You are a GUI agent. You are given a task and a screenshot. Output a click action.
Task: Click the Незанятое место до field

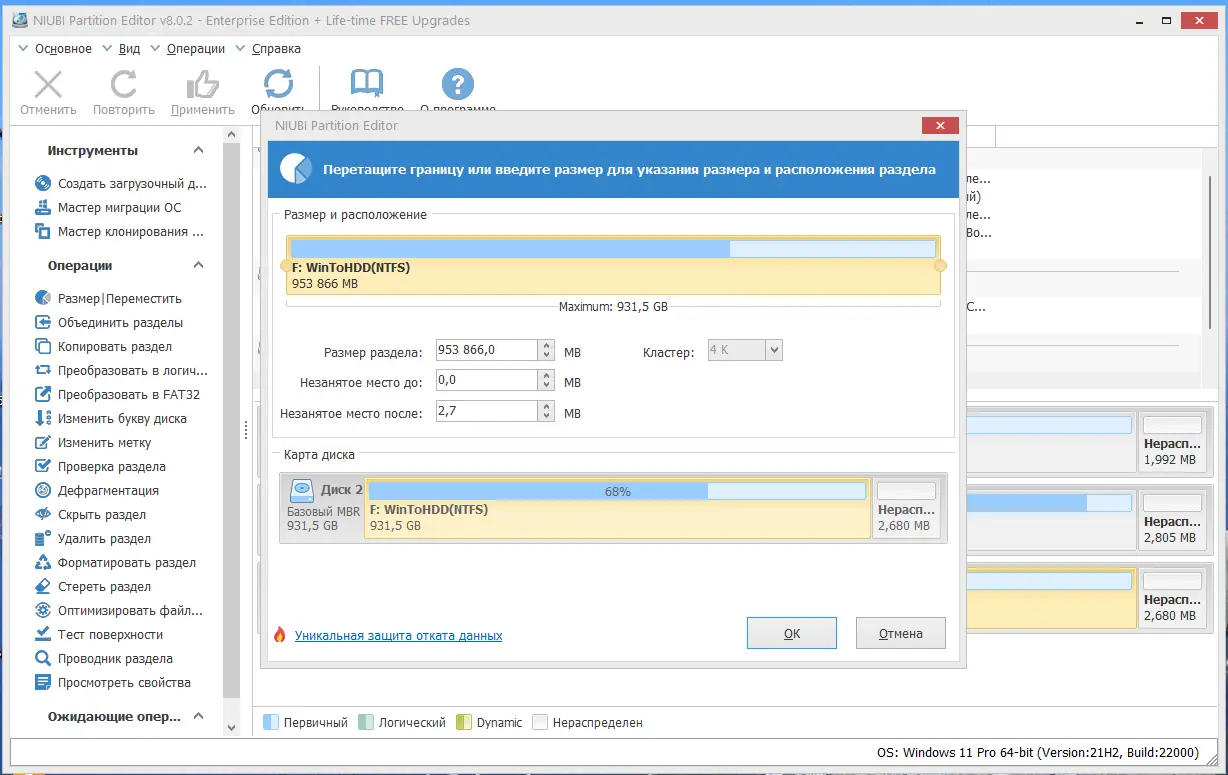pyautogui.click(x=487, y=381)
